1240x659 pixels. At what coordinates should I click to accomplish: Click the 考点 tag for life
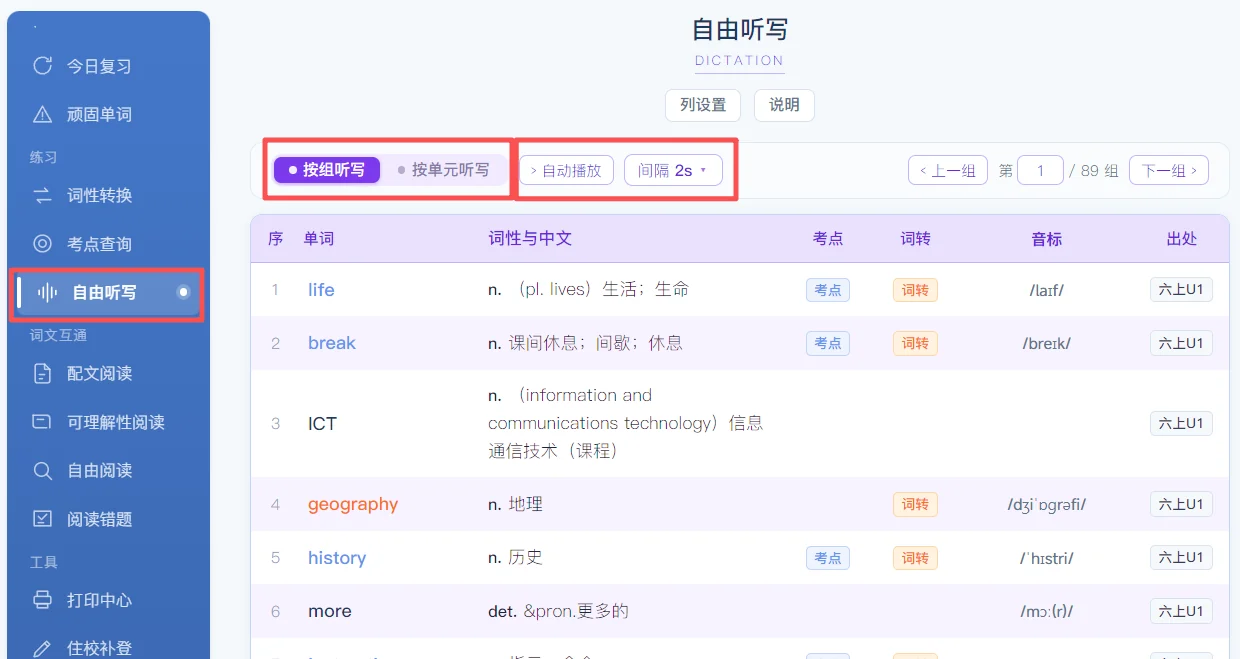point(828,290)
